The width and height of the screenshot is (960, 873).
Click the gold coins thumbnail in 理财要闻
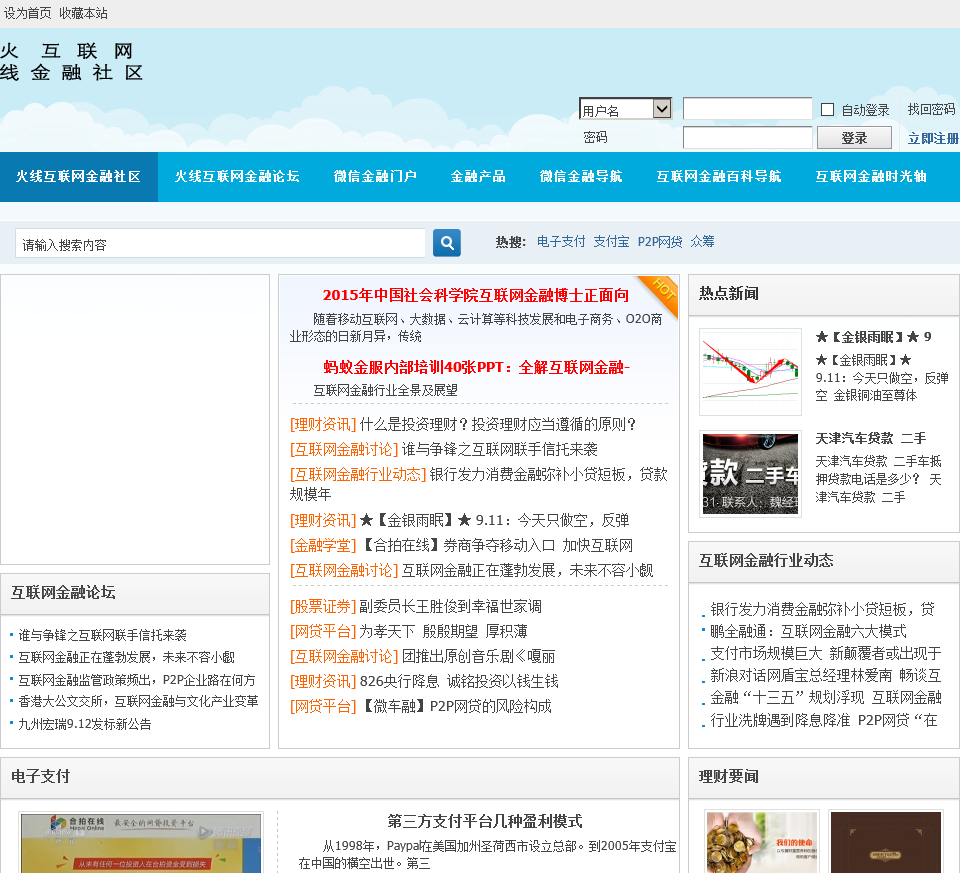(761, 842)
